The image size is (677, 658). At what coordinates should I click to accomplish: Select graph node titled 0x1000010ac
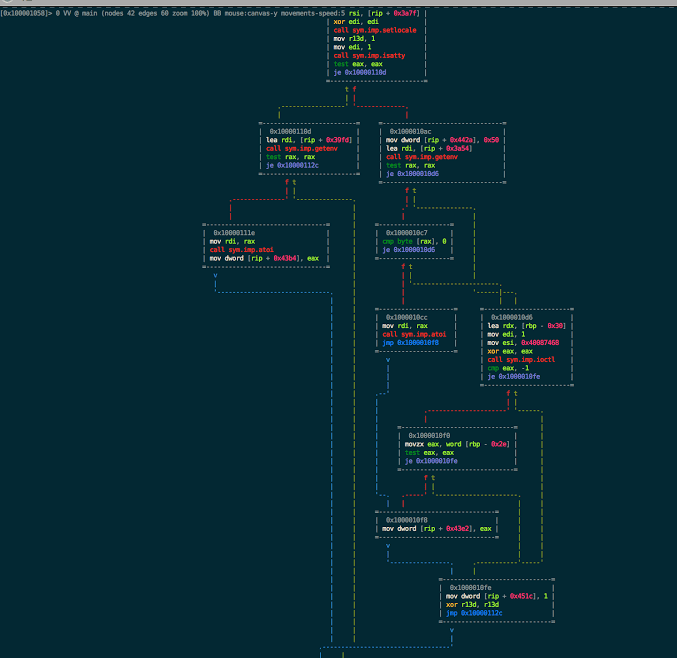(x=410, y=131)
